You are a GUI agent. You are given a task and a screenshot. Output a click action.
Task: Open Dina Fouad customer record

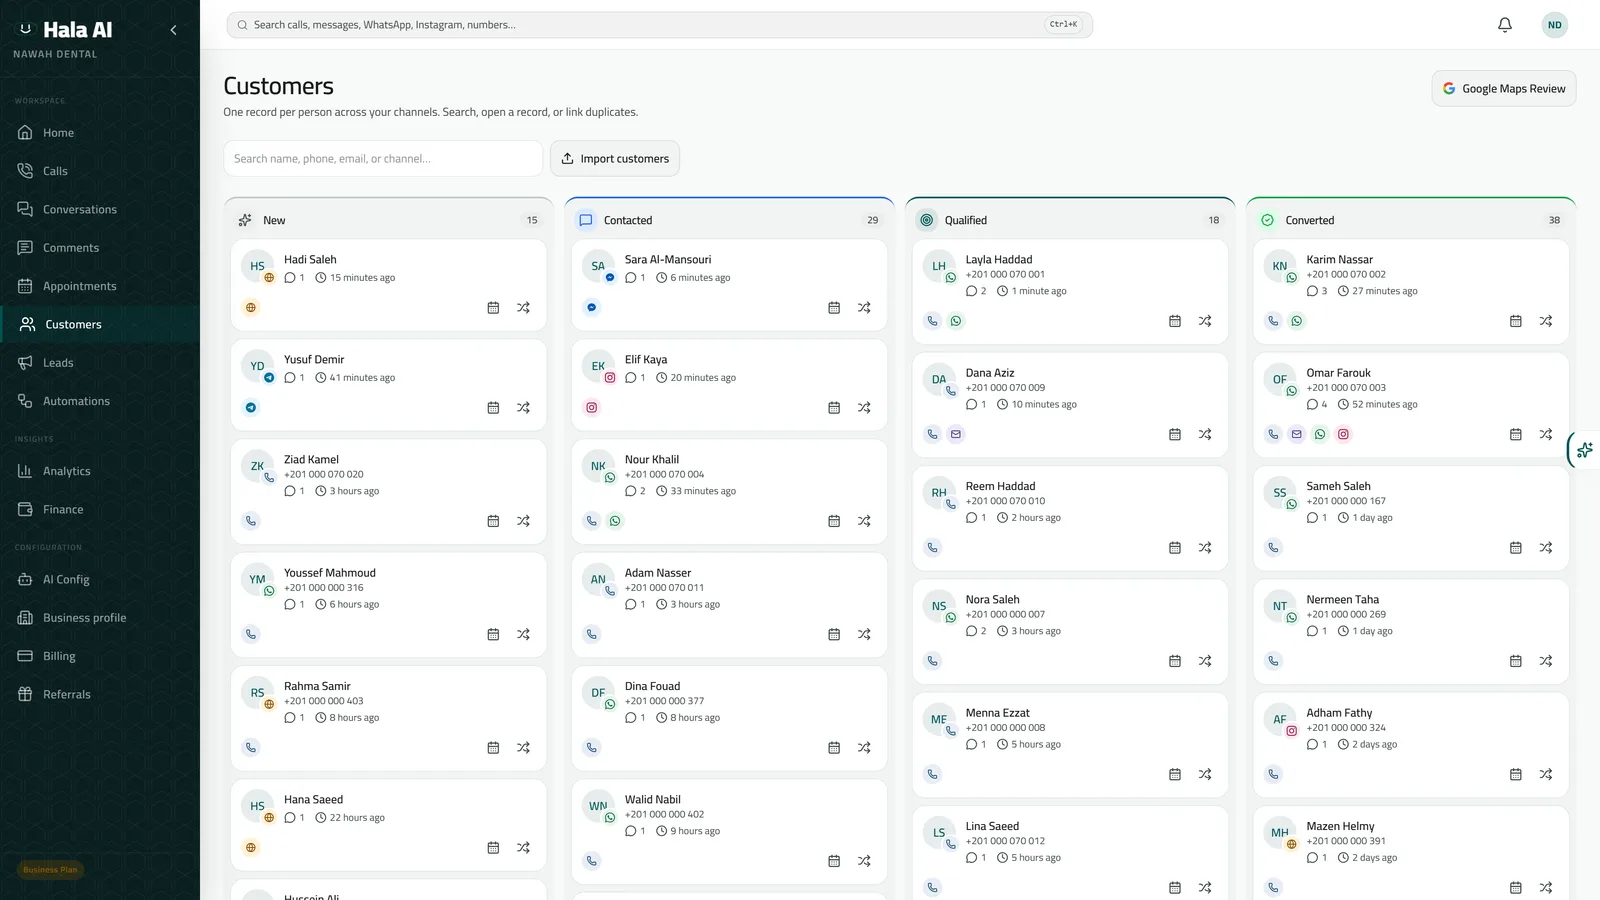pyautogui.click(x=729, y=718)
